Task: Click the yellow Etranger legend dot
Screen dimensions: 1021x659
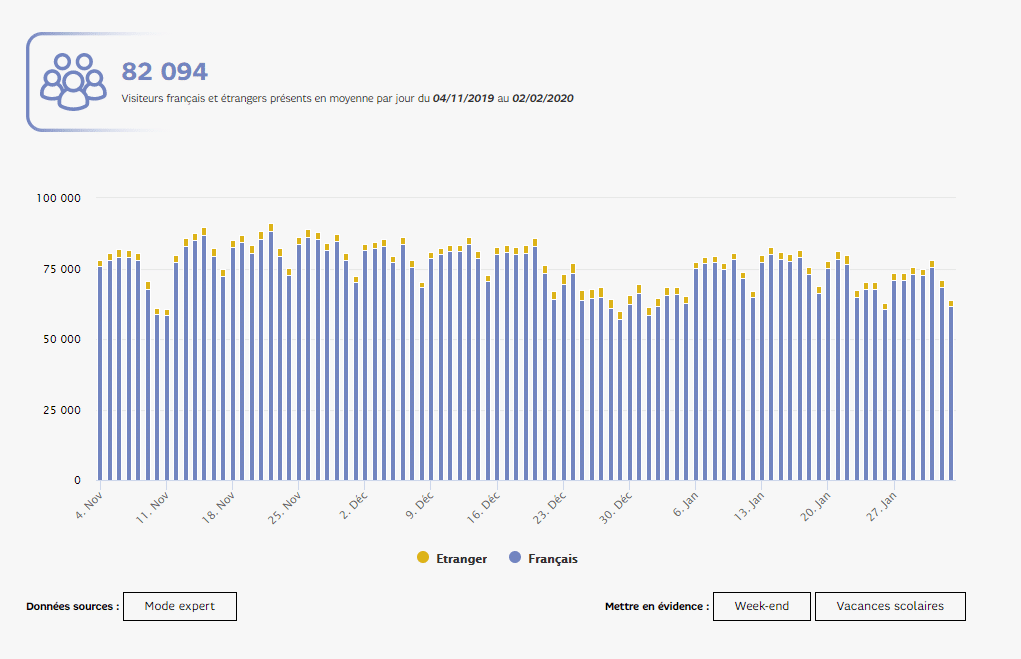Action: [423, 558]
